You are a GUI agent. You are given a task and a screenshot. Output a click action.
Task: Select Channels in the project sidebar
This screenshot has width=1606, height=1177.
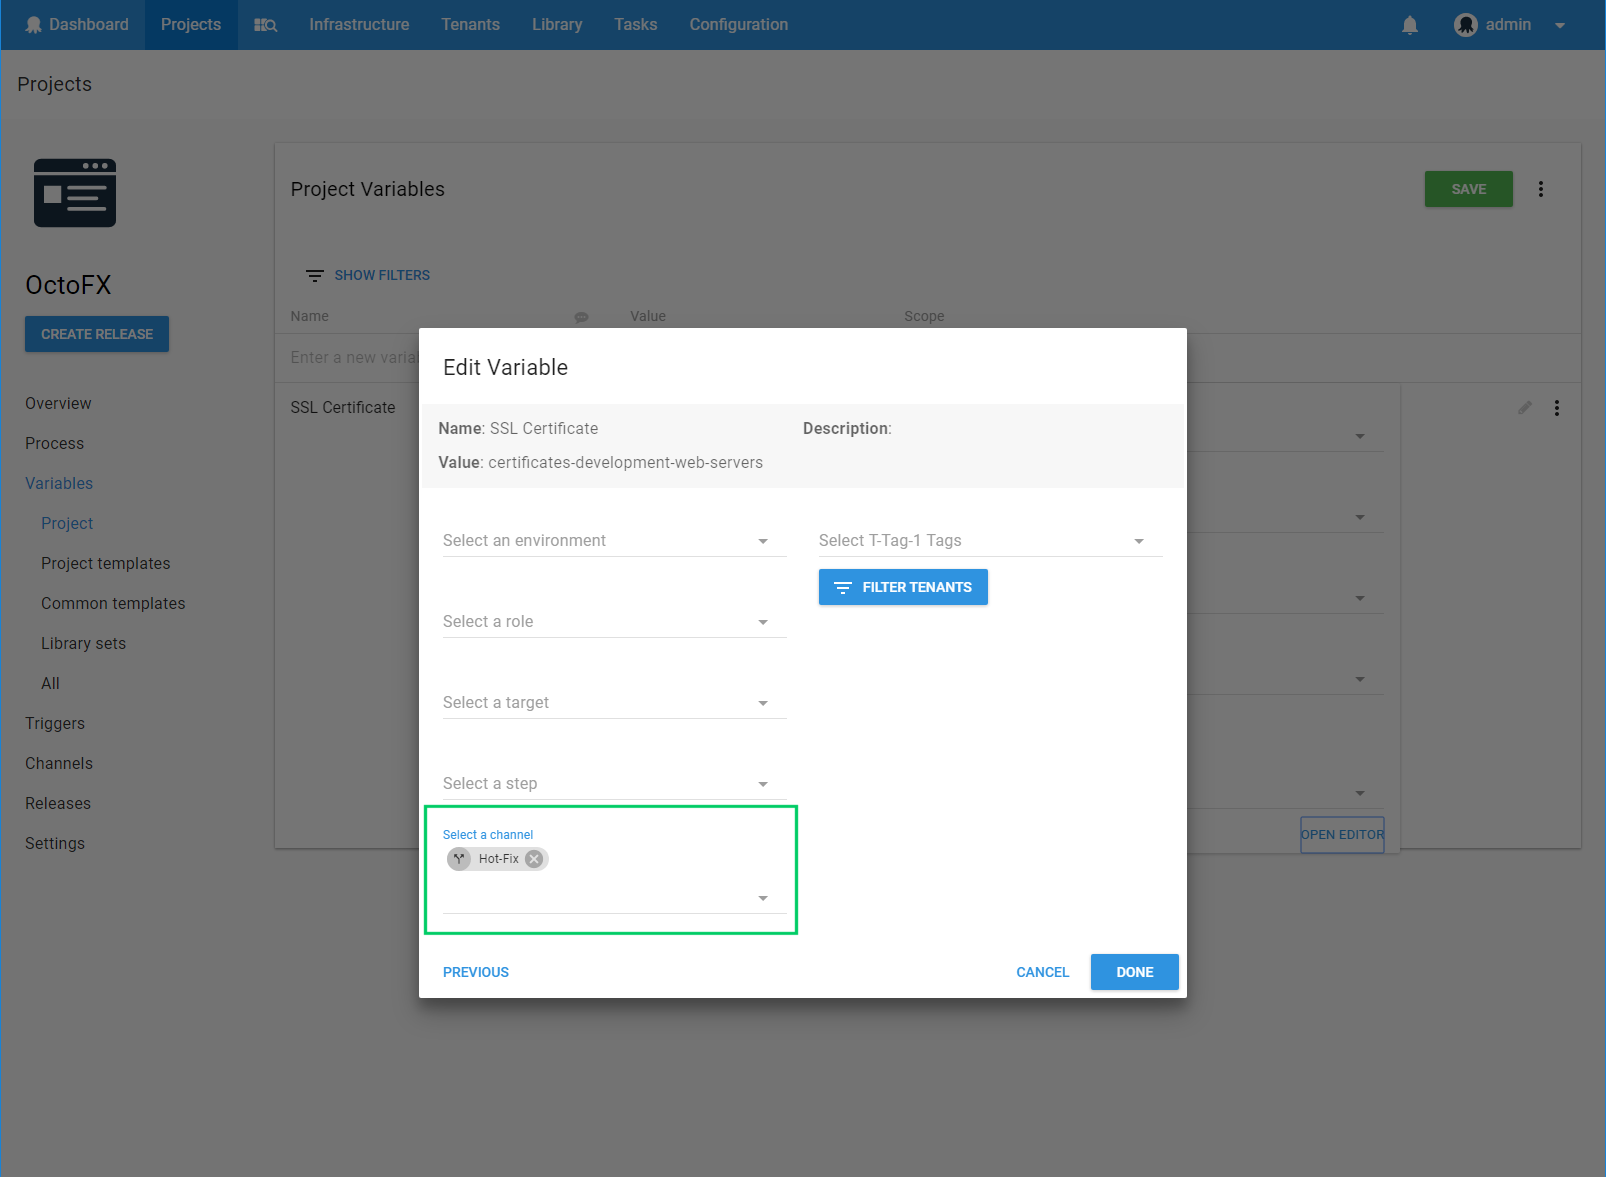tap(59, 763)
